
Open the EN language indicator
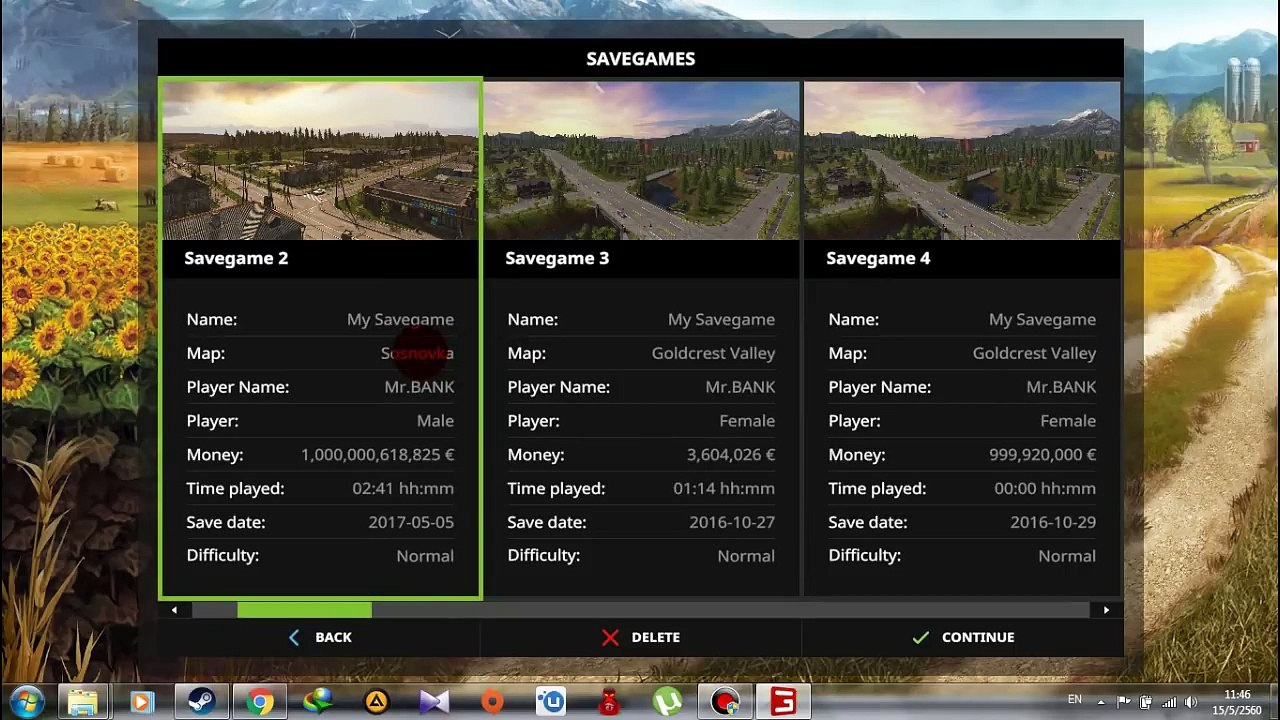tap(1075, 700)
